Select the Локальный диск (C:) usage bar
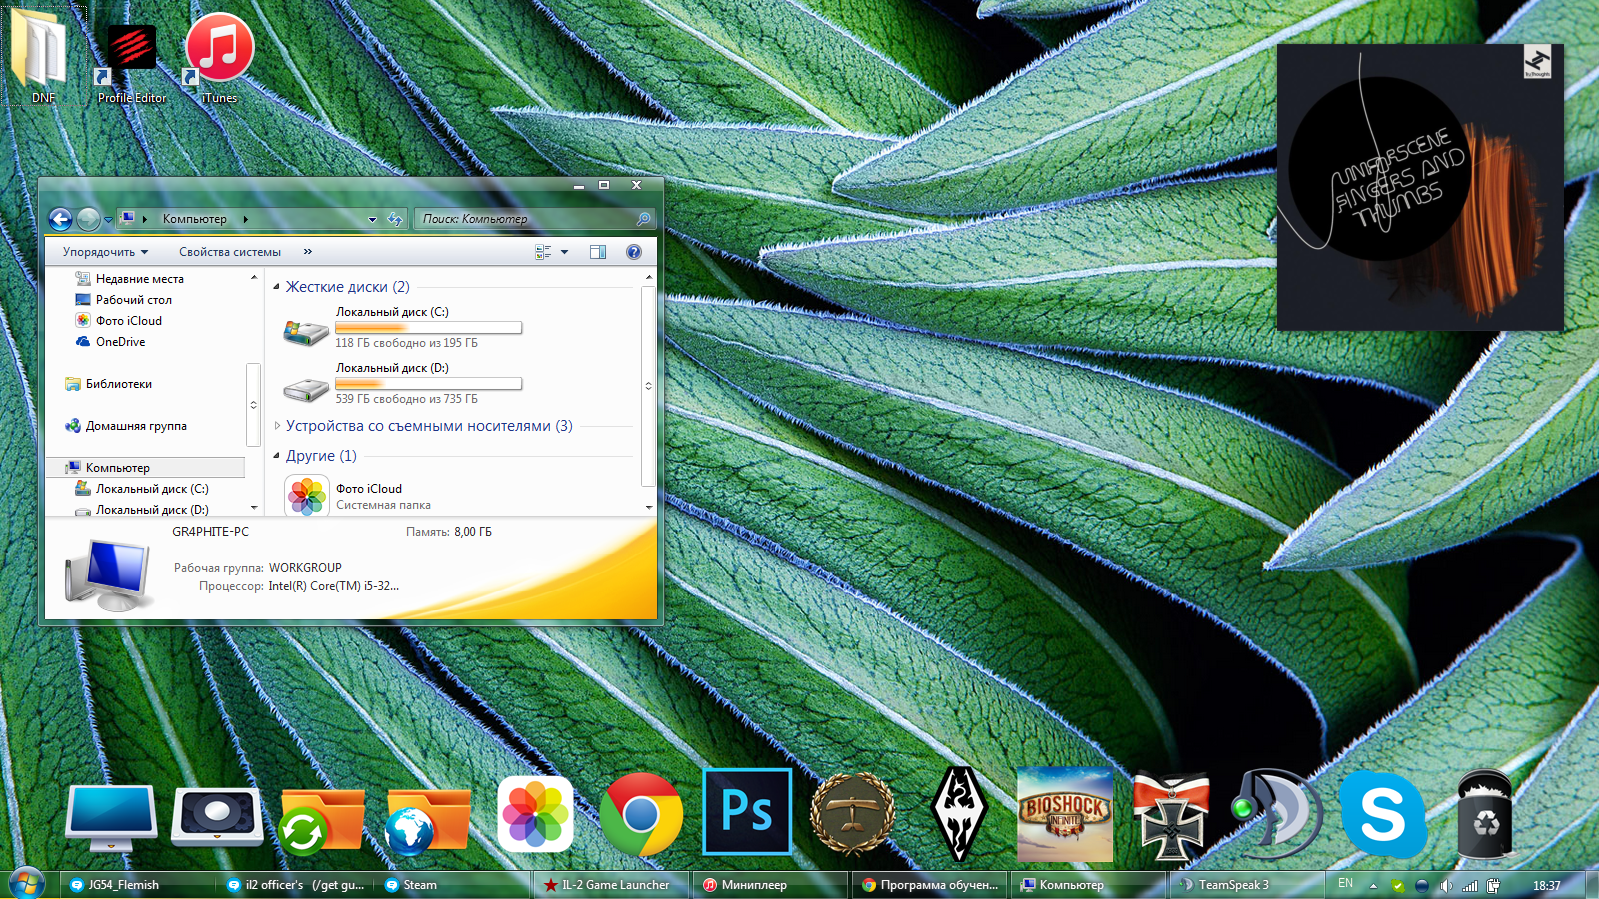The height and width of the screenshot is (899, 1599). 428,328
